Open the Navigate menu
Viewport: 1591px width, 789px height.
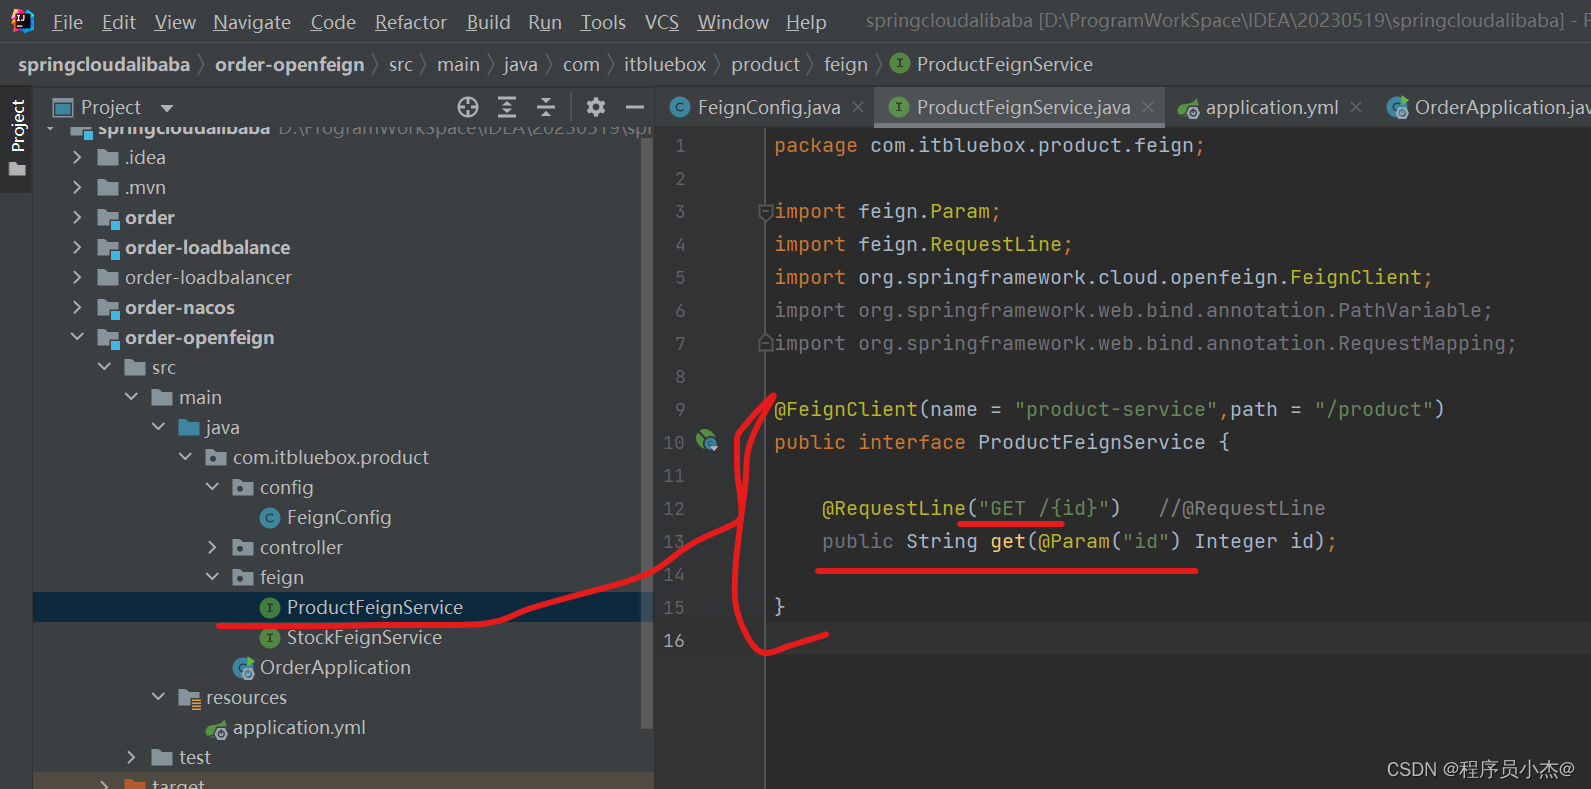tap(252, 22)
